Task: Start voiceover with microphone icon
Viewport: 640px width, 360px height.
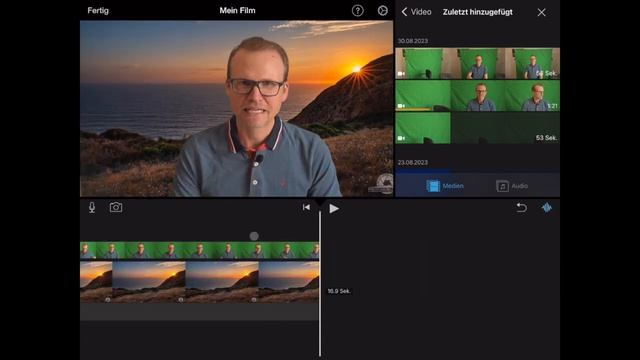Action: pos(92,207)
